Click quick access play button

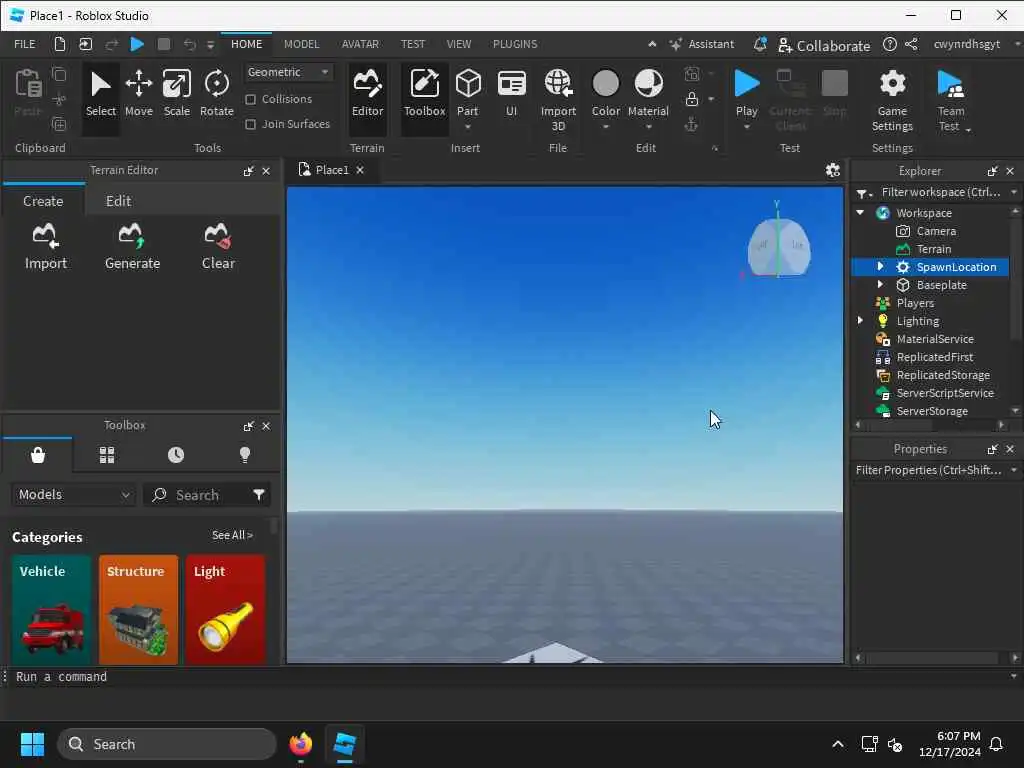[137, 44]
